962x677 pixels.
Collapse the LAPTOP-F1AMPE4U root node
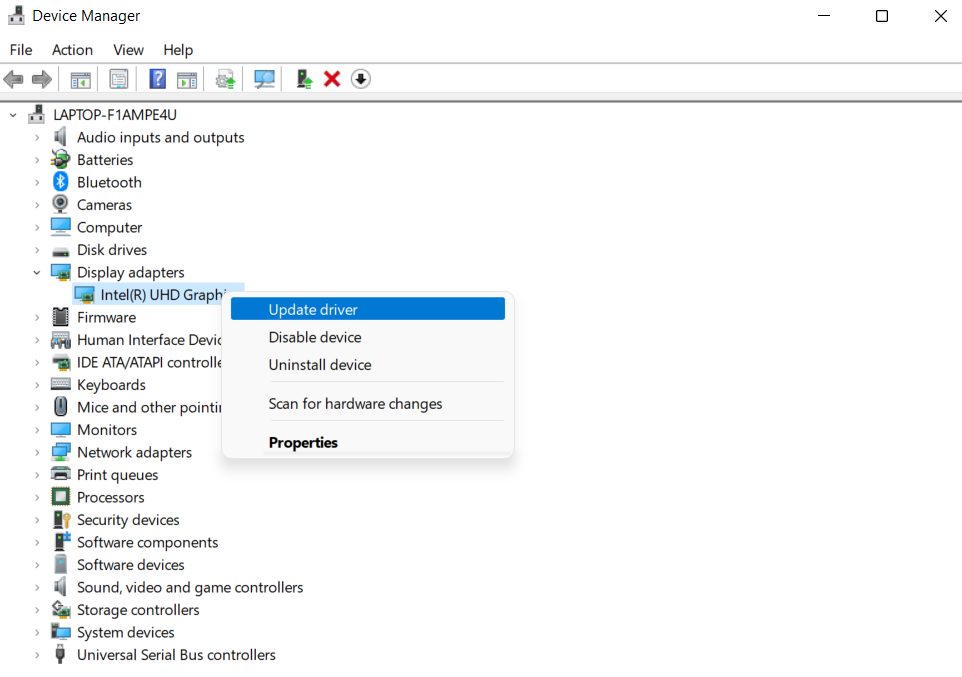13,115
